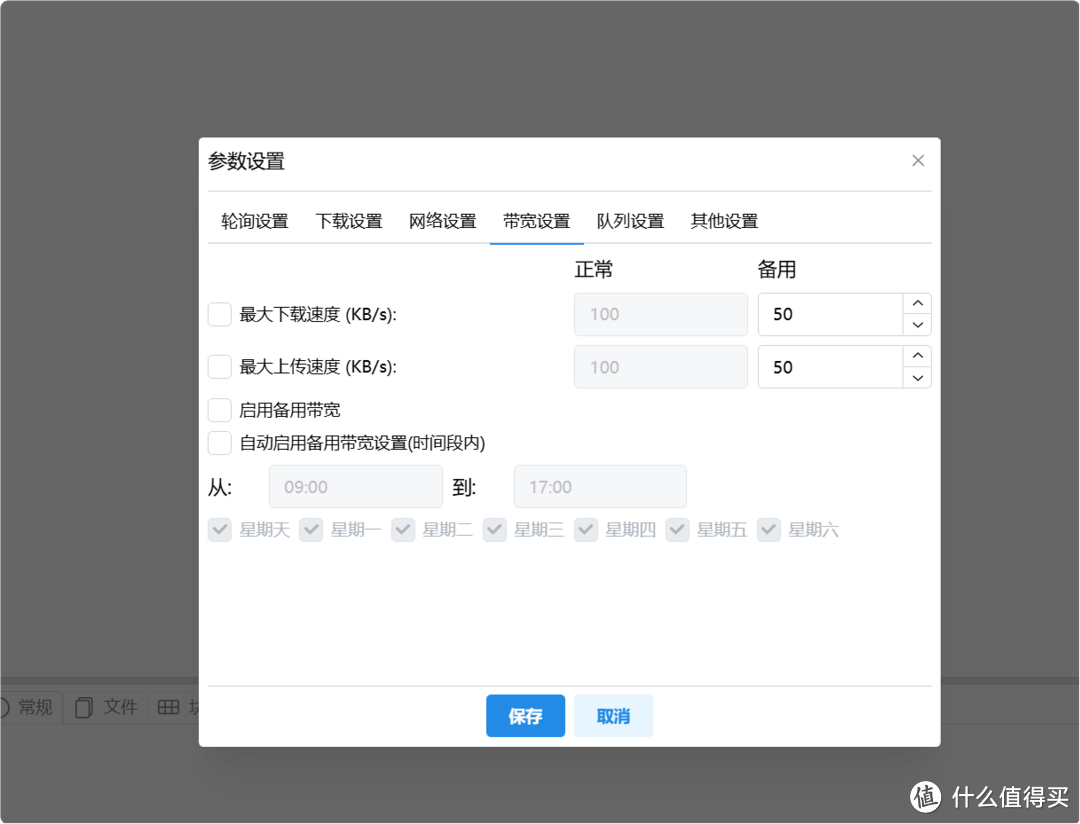Toggle the 星期天 weekday checkbox

[x=219, y=529]
